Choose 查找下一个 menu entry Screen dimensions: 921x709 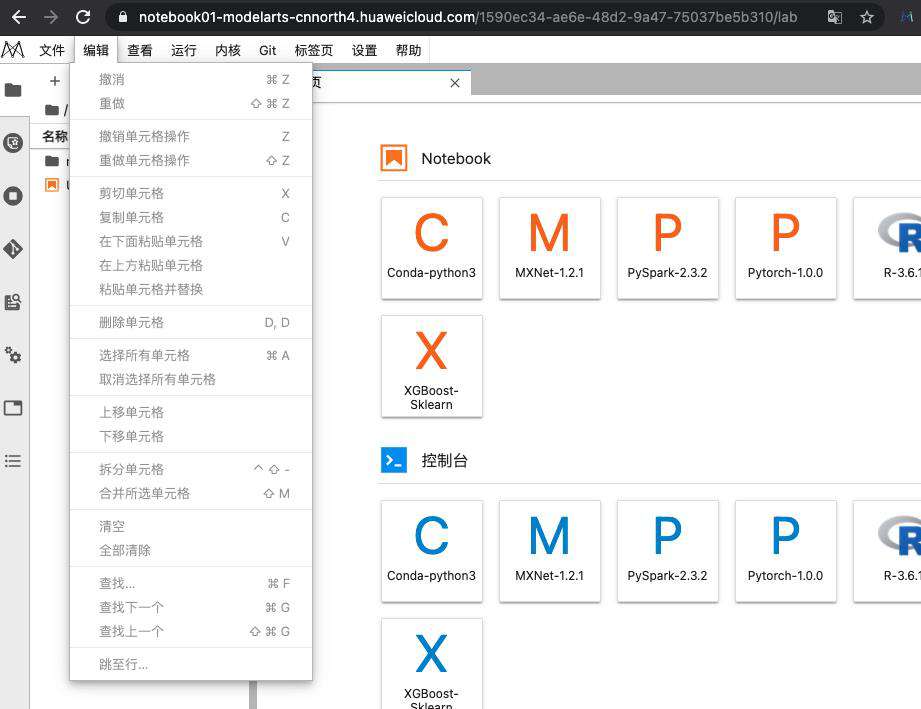[x=191, y=607]
